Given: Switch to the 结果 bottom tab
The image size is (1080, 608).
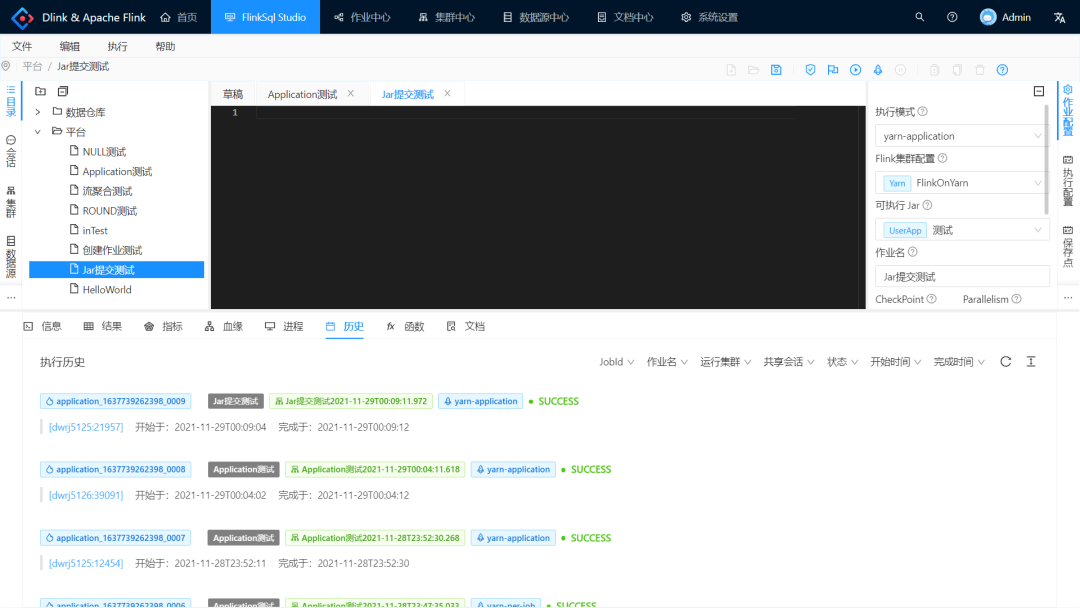Looking at the screenshot, I should pos(103,326).
